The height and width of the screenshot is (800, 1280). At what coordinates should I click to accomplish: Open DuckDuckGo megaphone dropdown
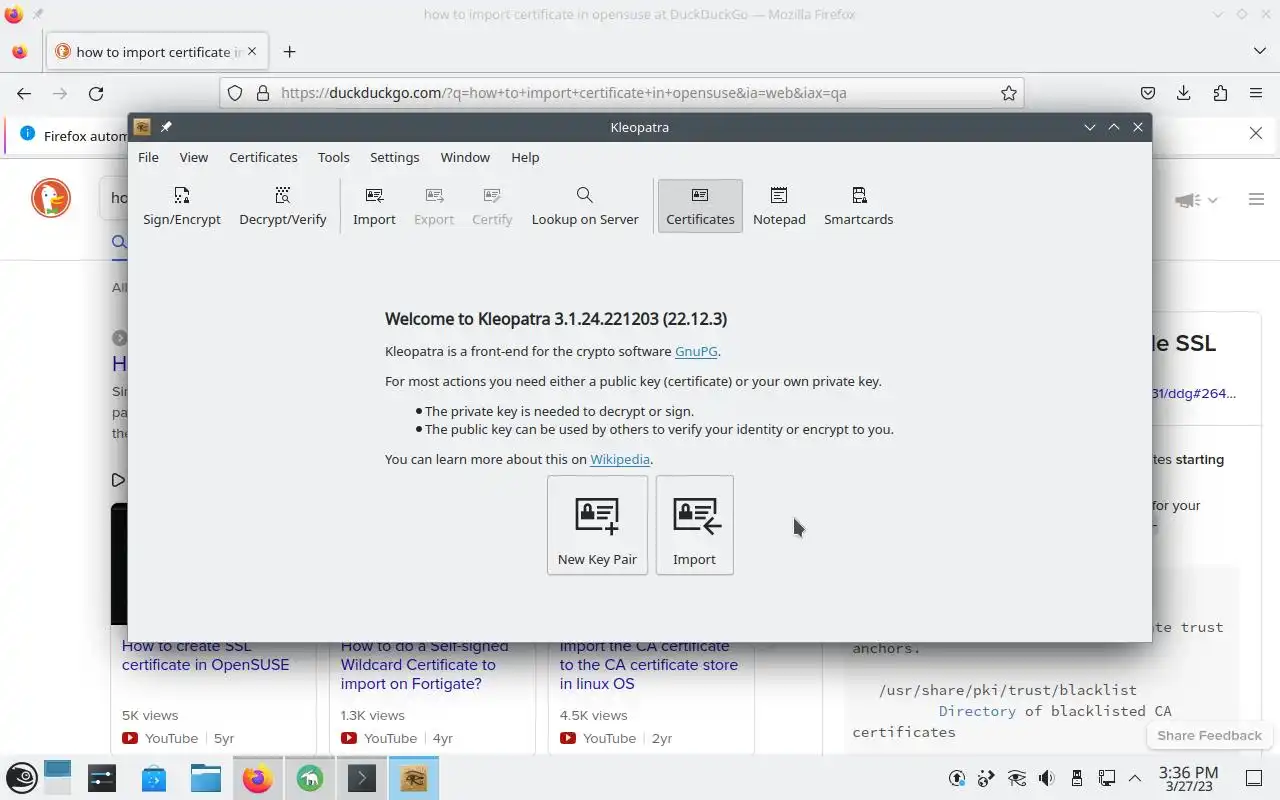point(1196,200)
